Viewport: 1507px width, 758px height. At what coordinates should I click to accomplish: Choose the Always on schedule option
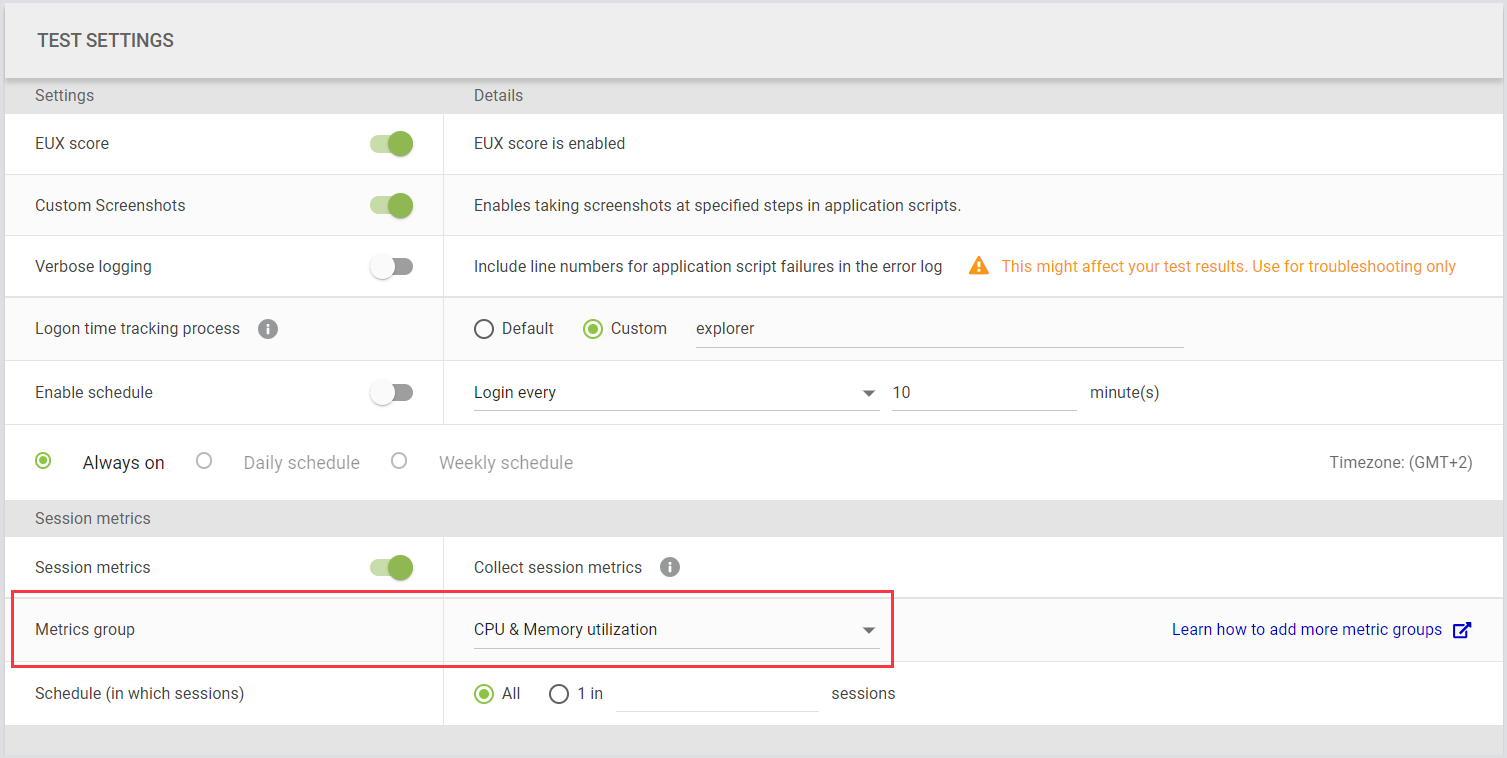(x=43, y=461)
